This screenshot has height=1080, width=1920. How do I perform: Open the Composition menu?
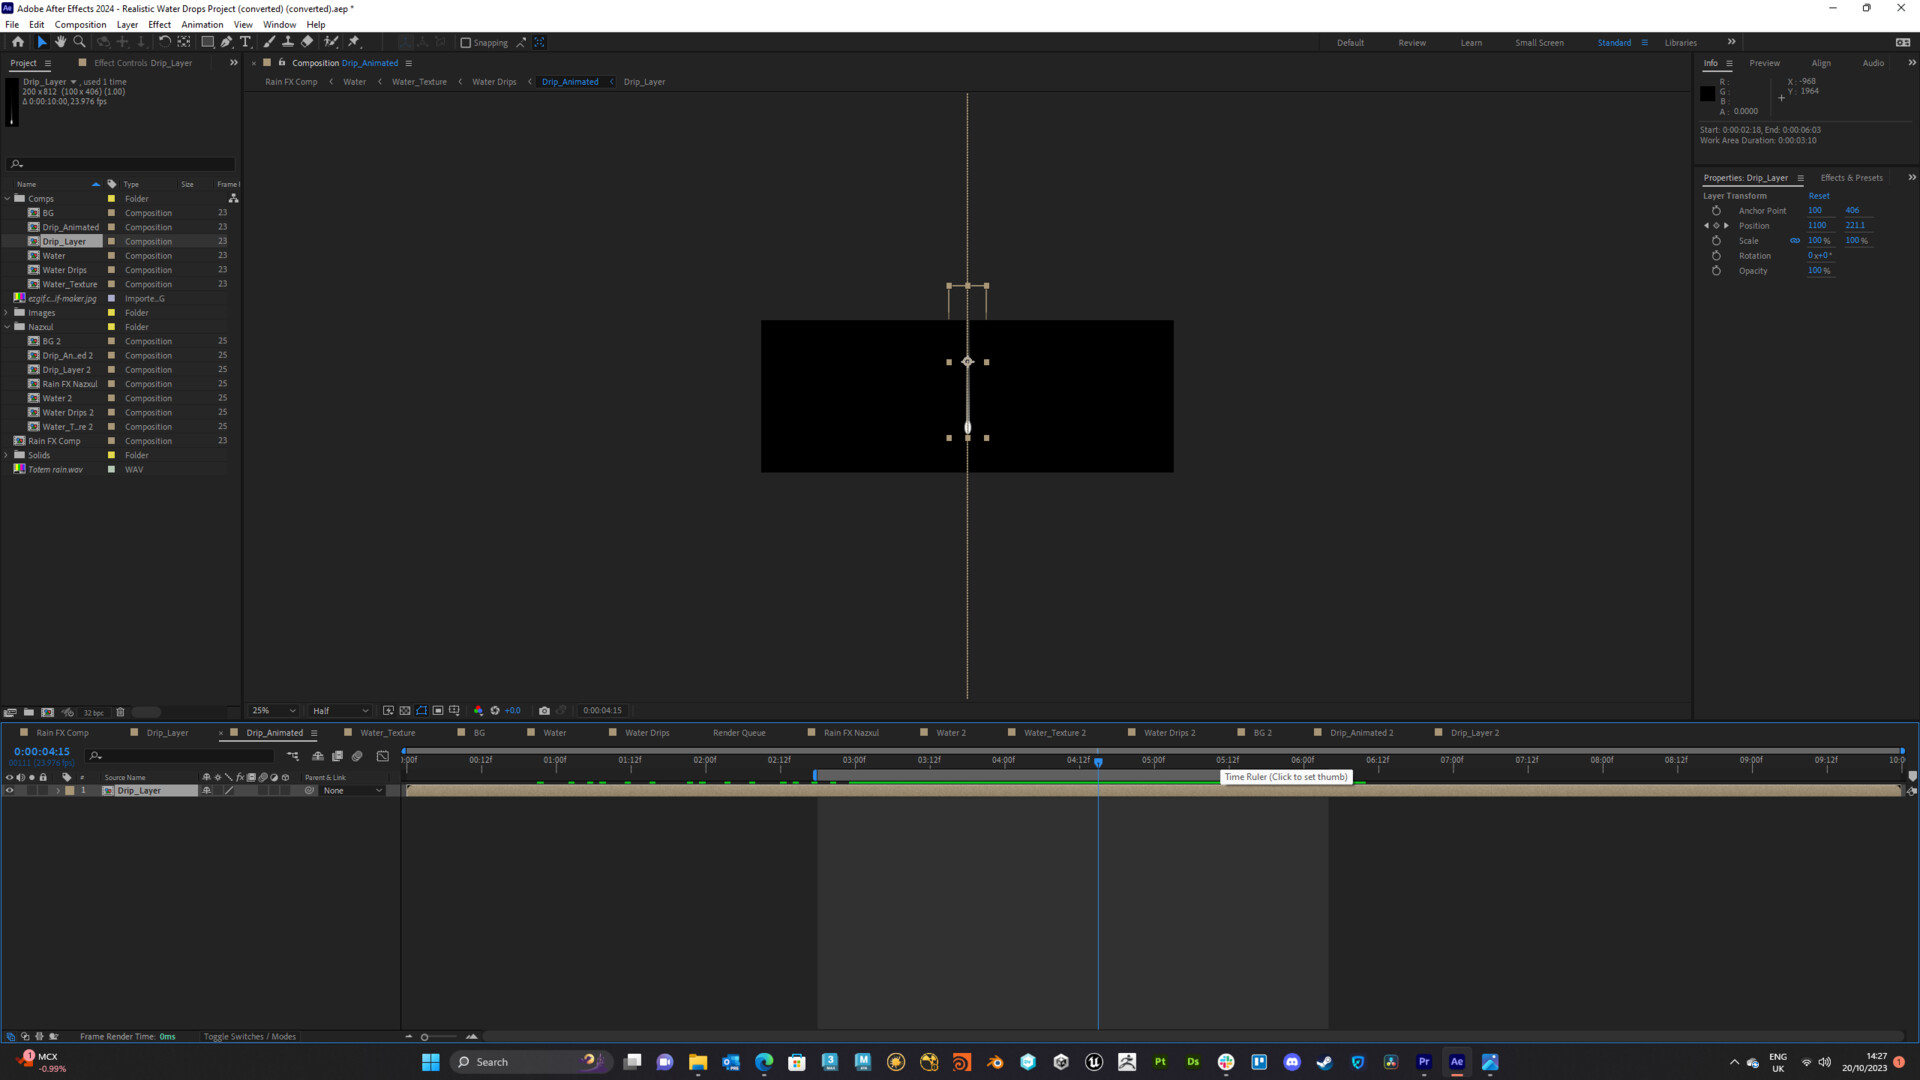pyautogui.click(x=80, y=24)
